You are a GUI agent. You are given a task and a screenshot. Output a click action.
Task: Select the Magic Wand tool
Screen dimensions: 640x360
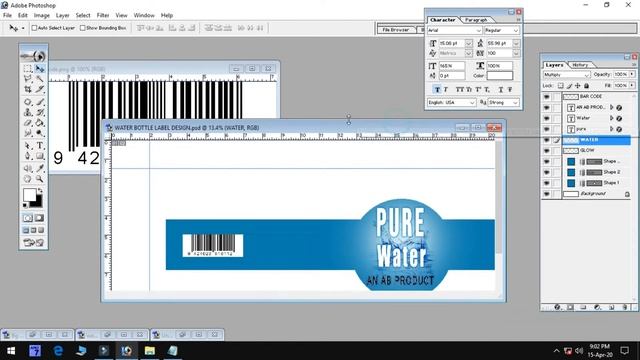[x=40, y=79]
